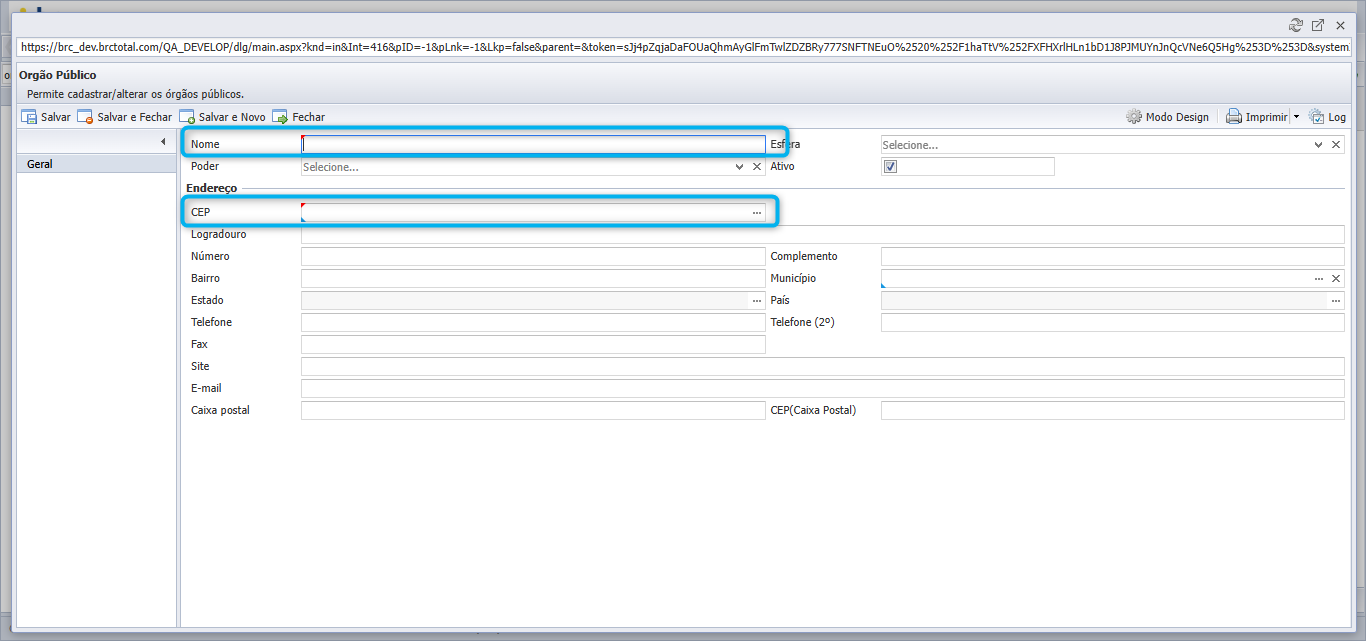Screen dimensions: 1366x641
Task: Click the Caixa postal input field
Action: 533,410
